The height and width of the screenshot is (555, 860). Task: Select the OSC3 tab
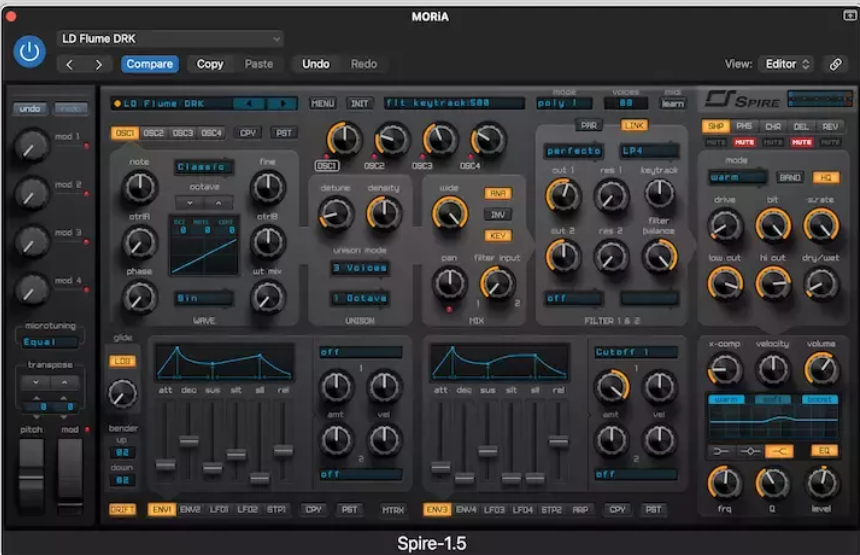[x=183, y=133]
